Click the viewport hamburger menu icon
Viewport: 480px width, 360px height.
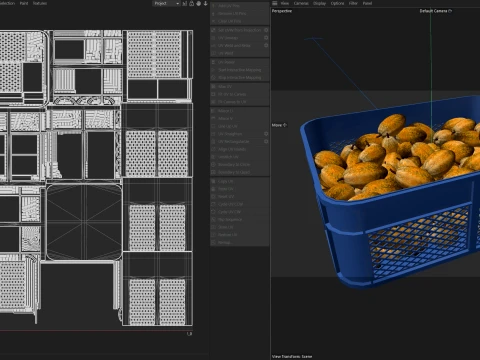[275, 3]
